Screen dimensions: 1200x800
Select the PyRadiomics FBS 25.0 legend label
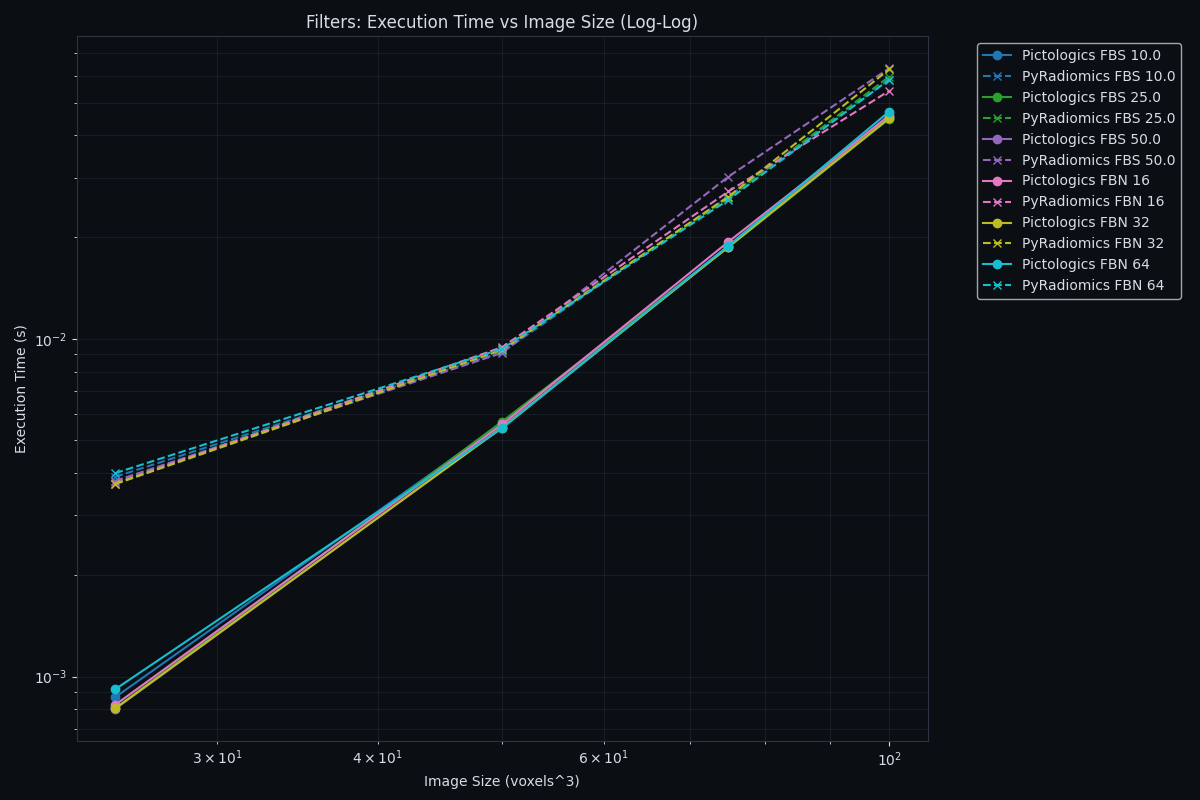(1098, 118)
